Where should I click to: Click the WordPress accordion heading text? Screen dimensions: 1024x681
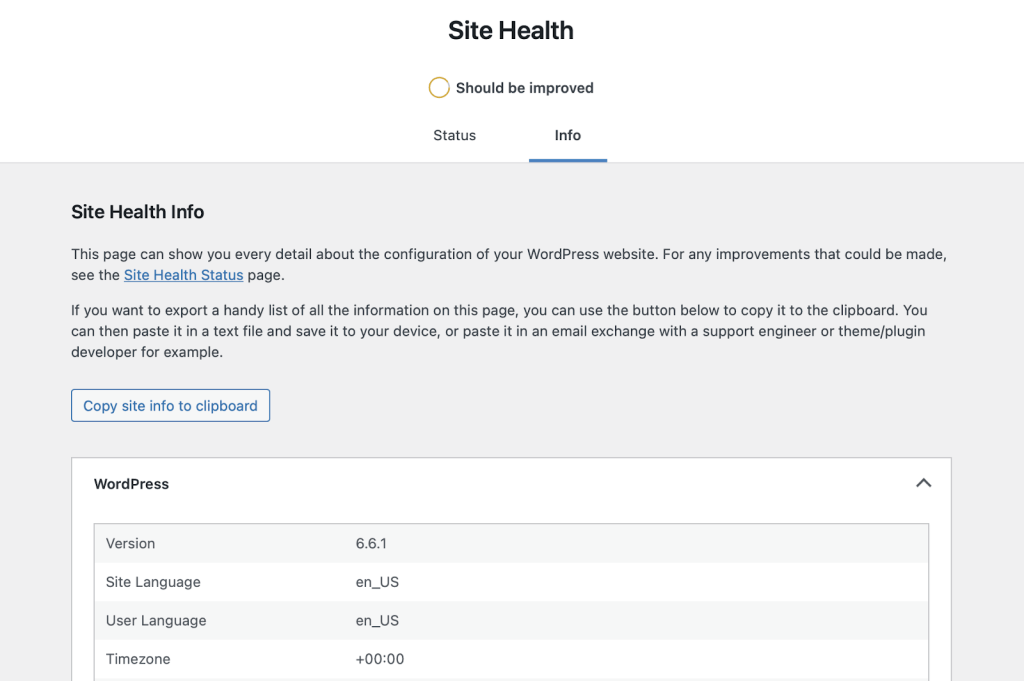point(131,484)
